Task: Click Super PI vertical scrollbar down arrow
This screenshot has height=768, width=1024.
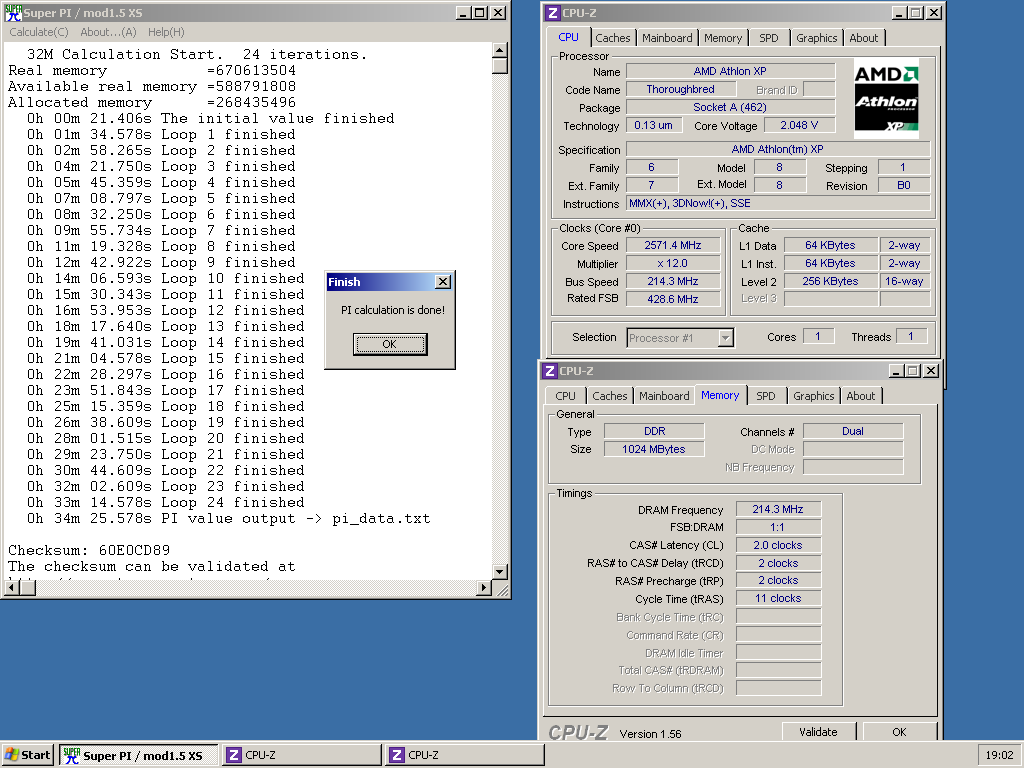Action: (500, 572)
